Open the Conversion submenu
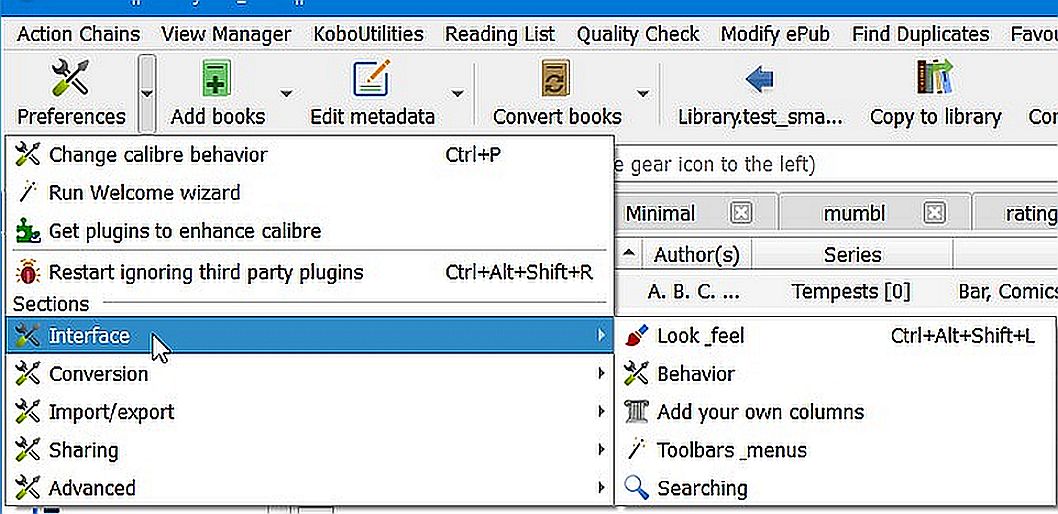Viewport: 1058px width, 514px height. 310,374
